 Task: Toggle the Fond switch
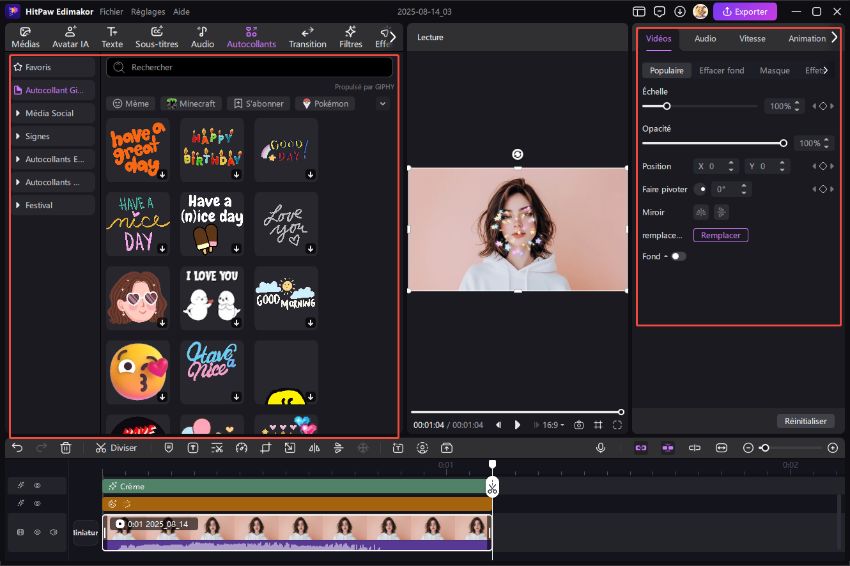(x=678, y=256)
